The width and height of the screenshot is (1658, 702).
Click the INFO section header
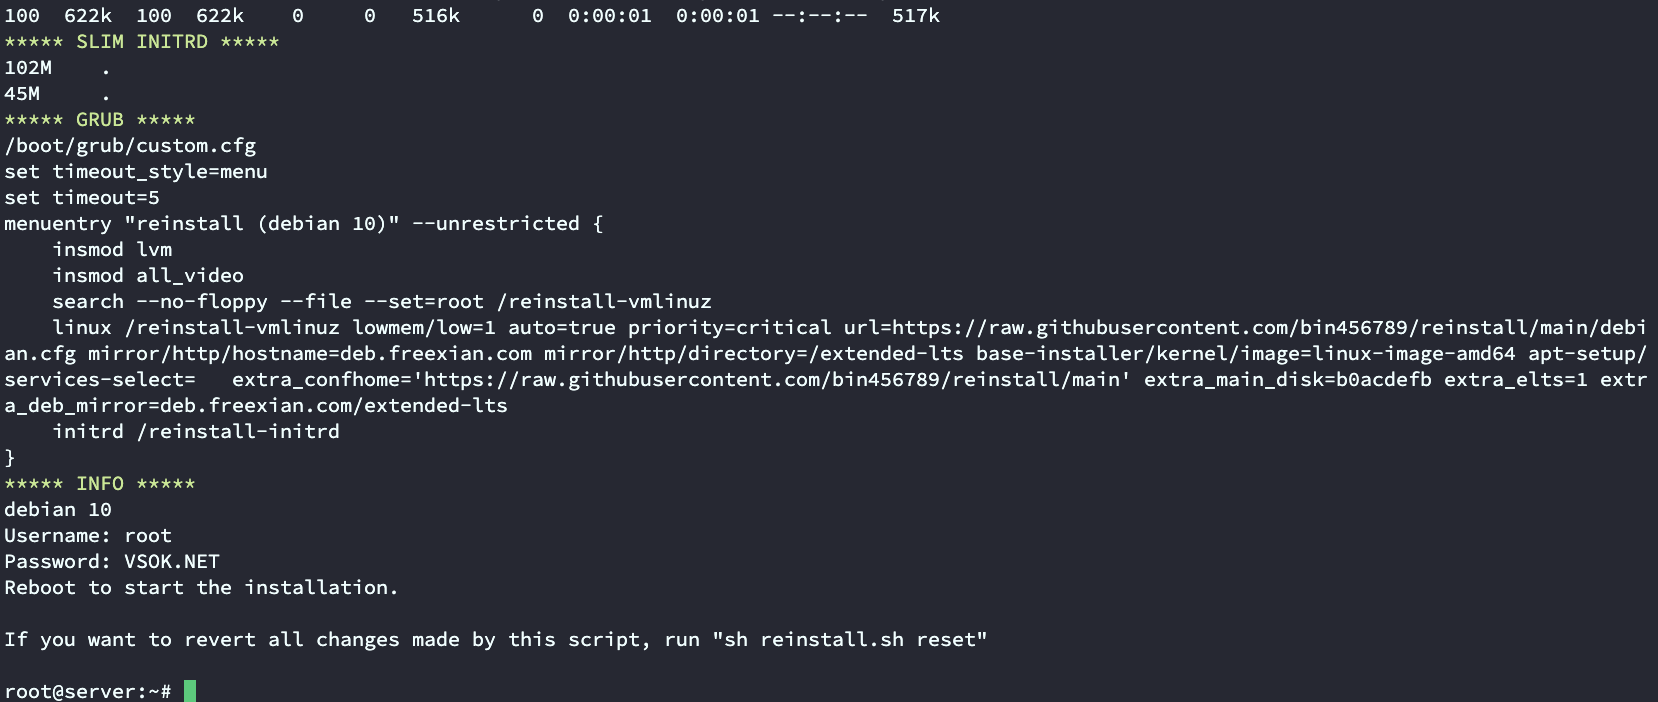(x=99, y=484)
